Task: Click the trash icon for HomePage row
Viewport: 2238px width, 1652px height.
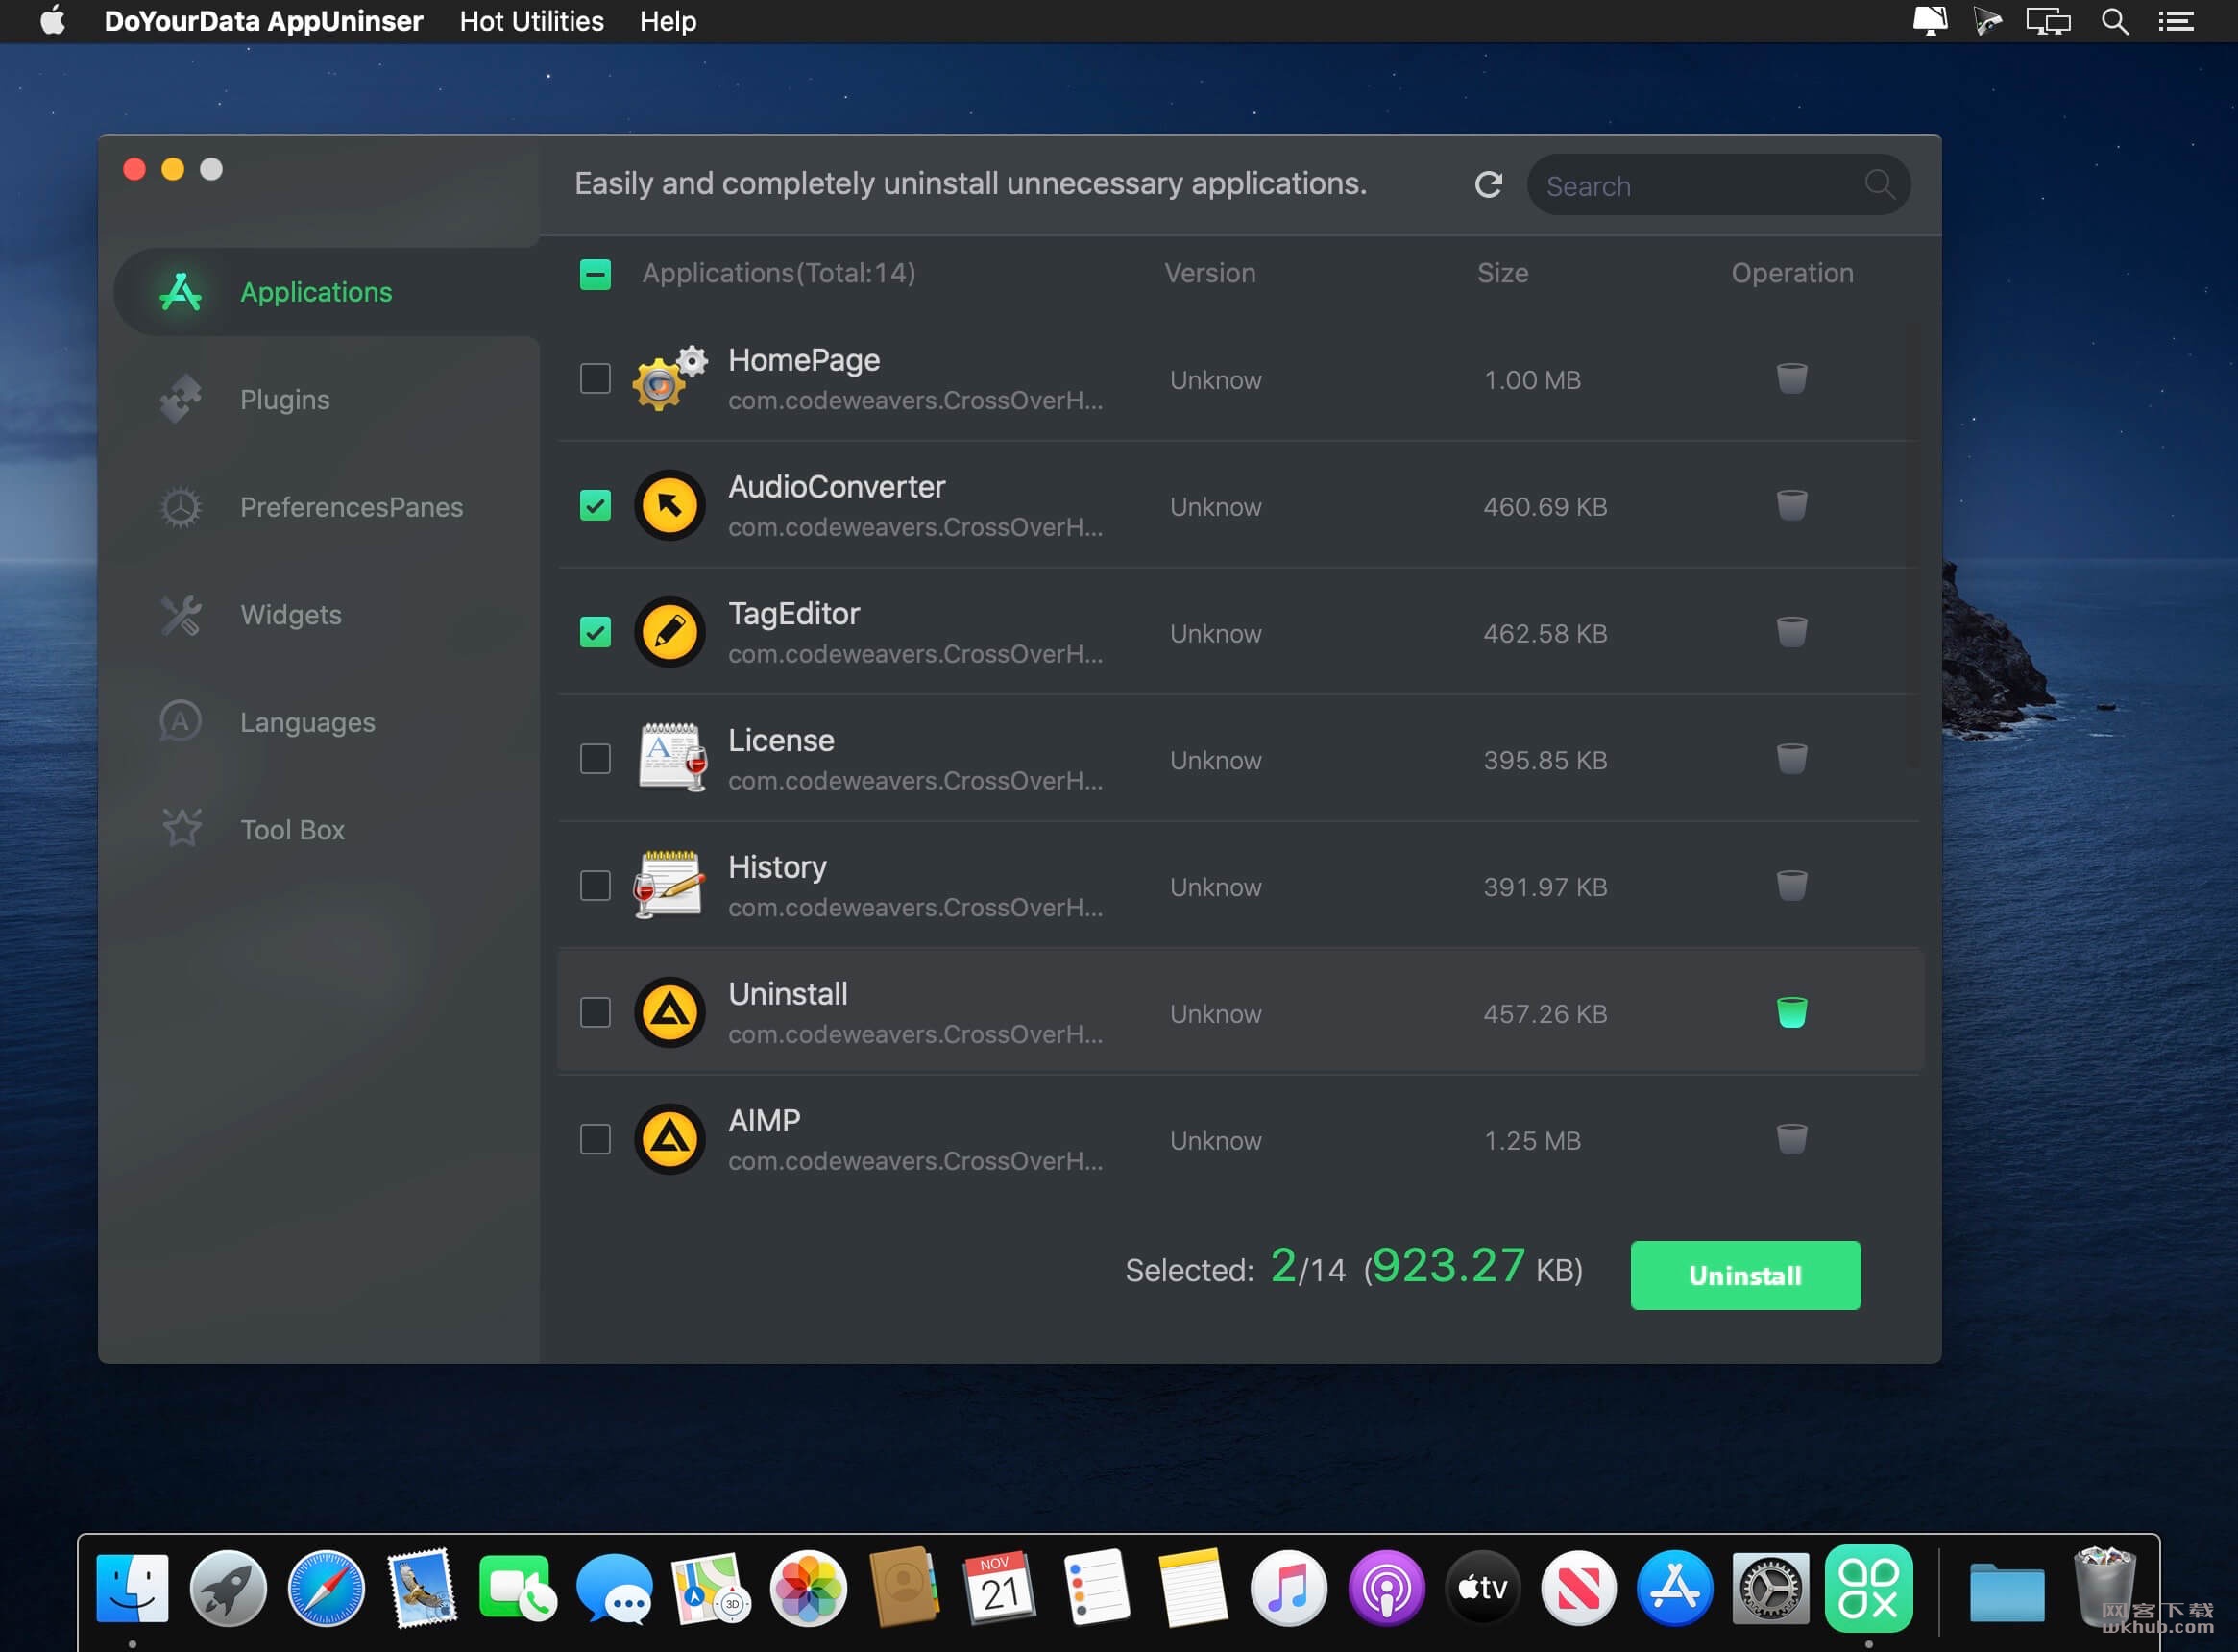Action: 1791,378
